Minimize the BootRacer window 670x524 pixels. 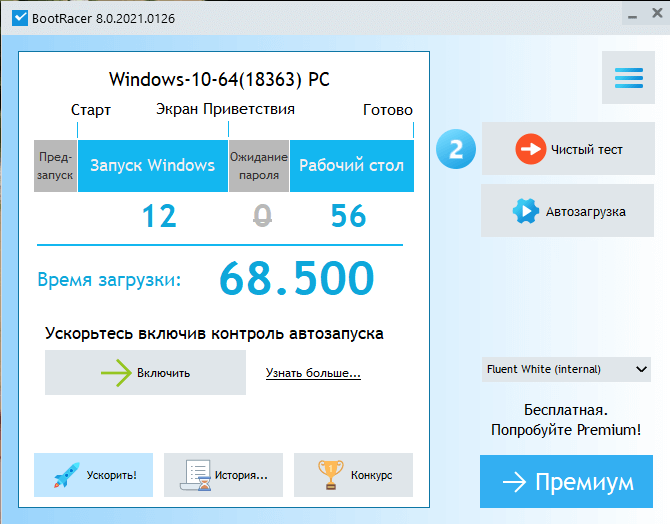point(632,17)
